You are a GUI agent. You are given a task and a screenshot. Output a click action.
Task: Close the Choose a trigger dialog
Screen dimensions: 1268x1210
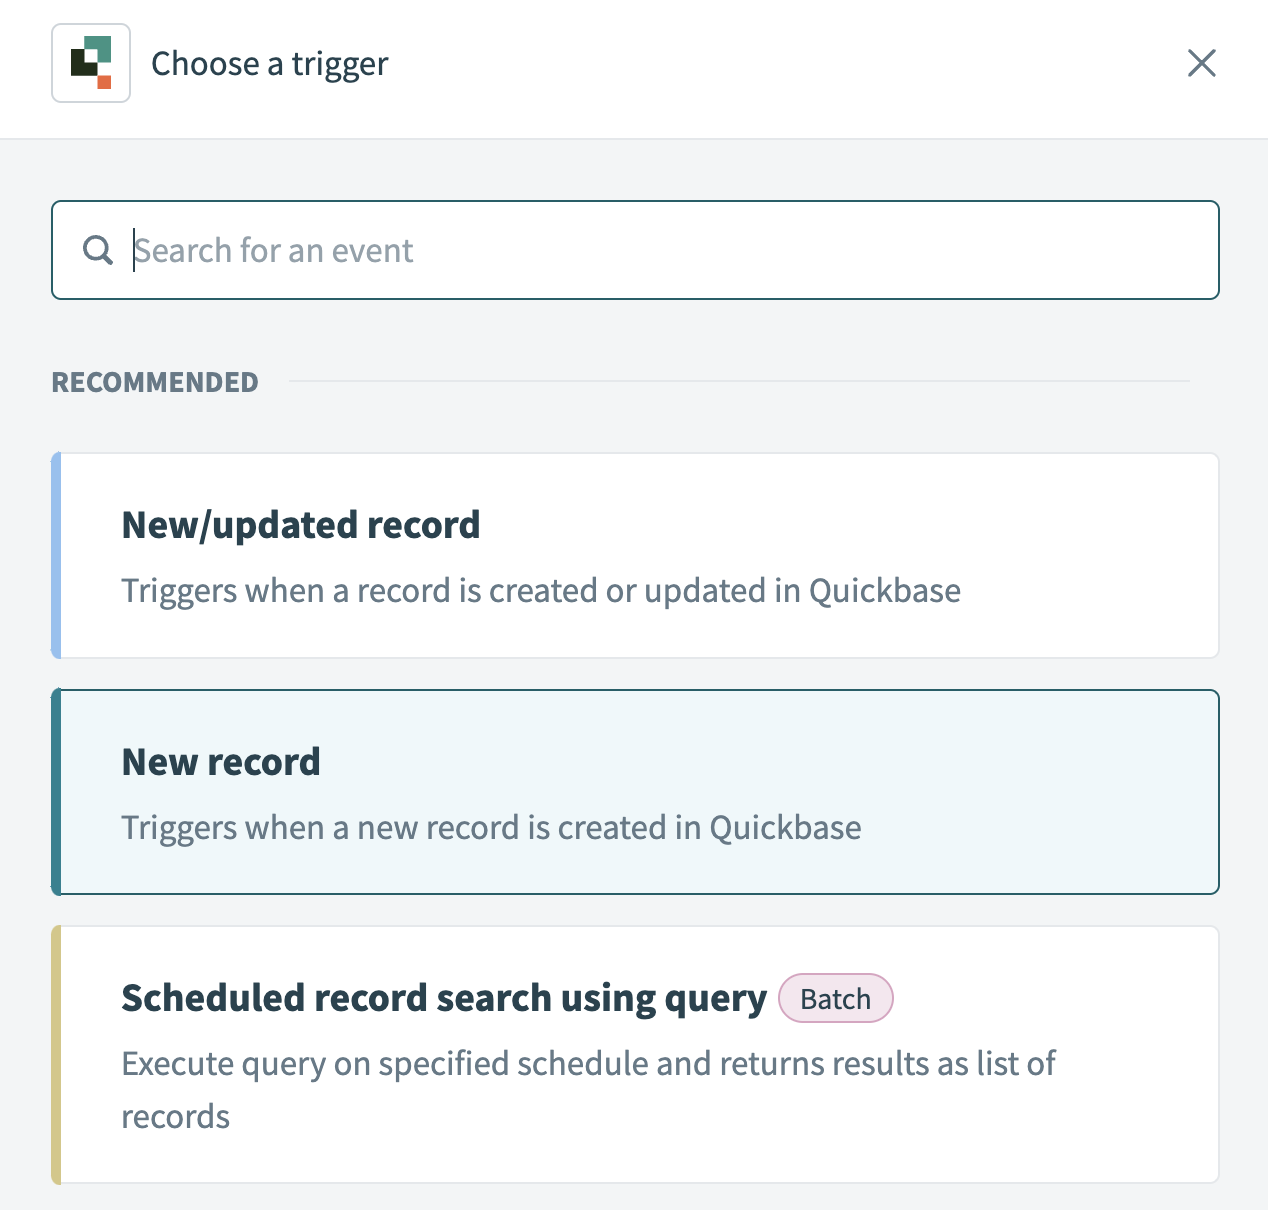point(1201,63)
